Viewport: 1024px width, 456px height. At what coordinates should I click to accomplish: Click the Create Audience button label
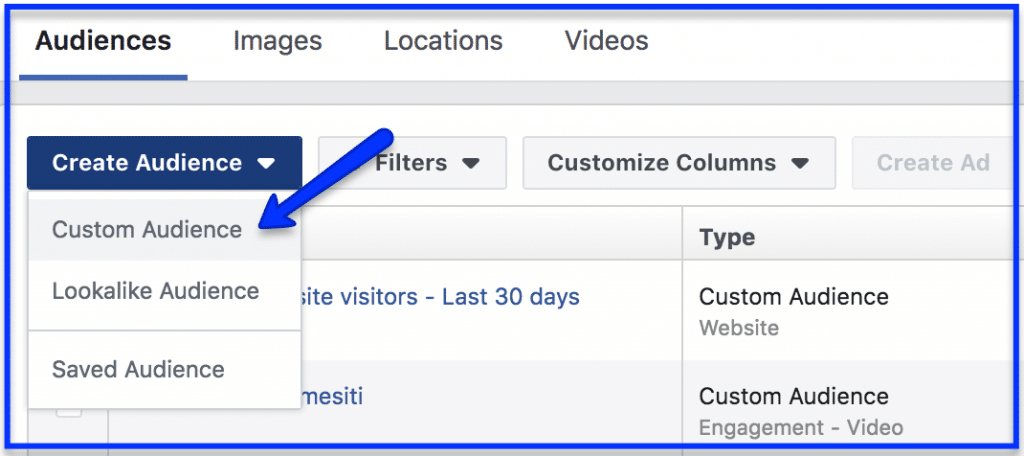(147, 163)
